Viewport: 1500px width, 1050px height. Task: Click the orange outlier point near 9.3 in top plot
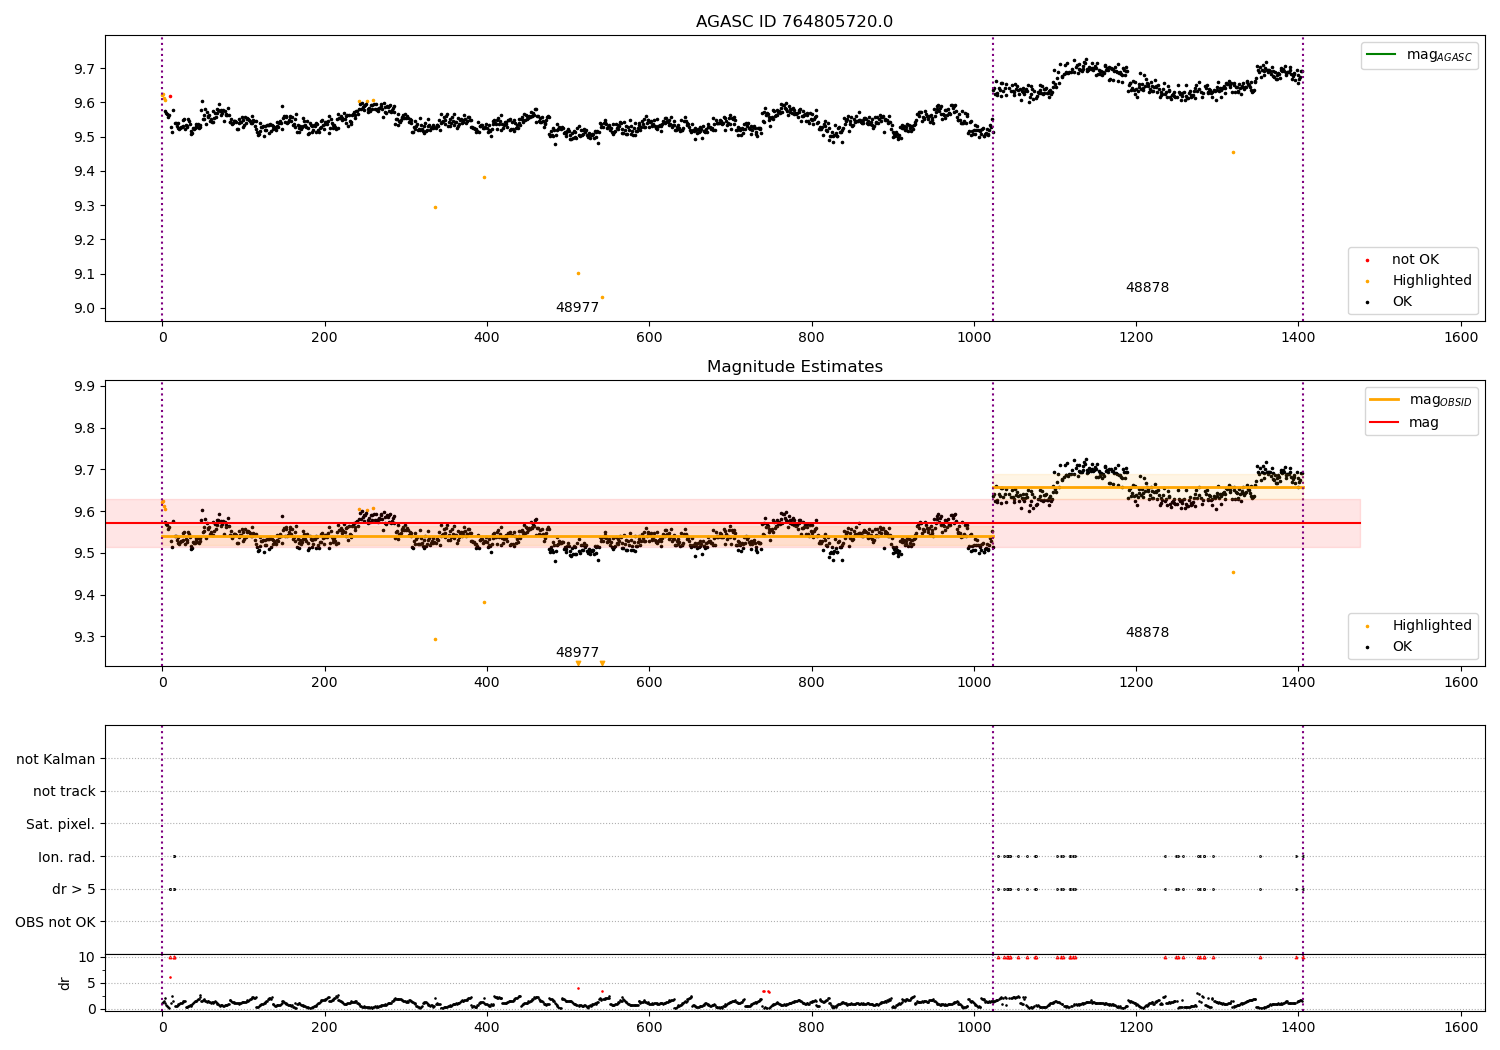[x=435, y=207]
